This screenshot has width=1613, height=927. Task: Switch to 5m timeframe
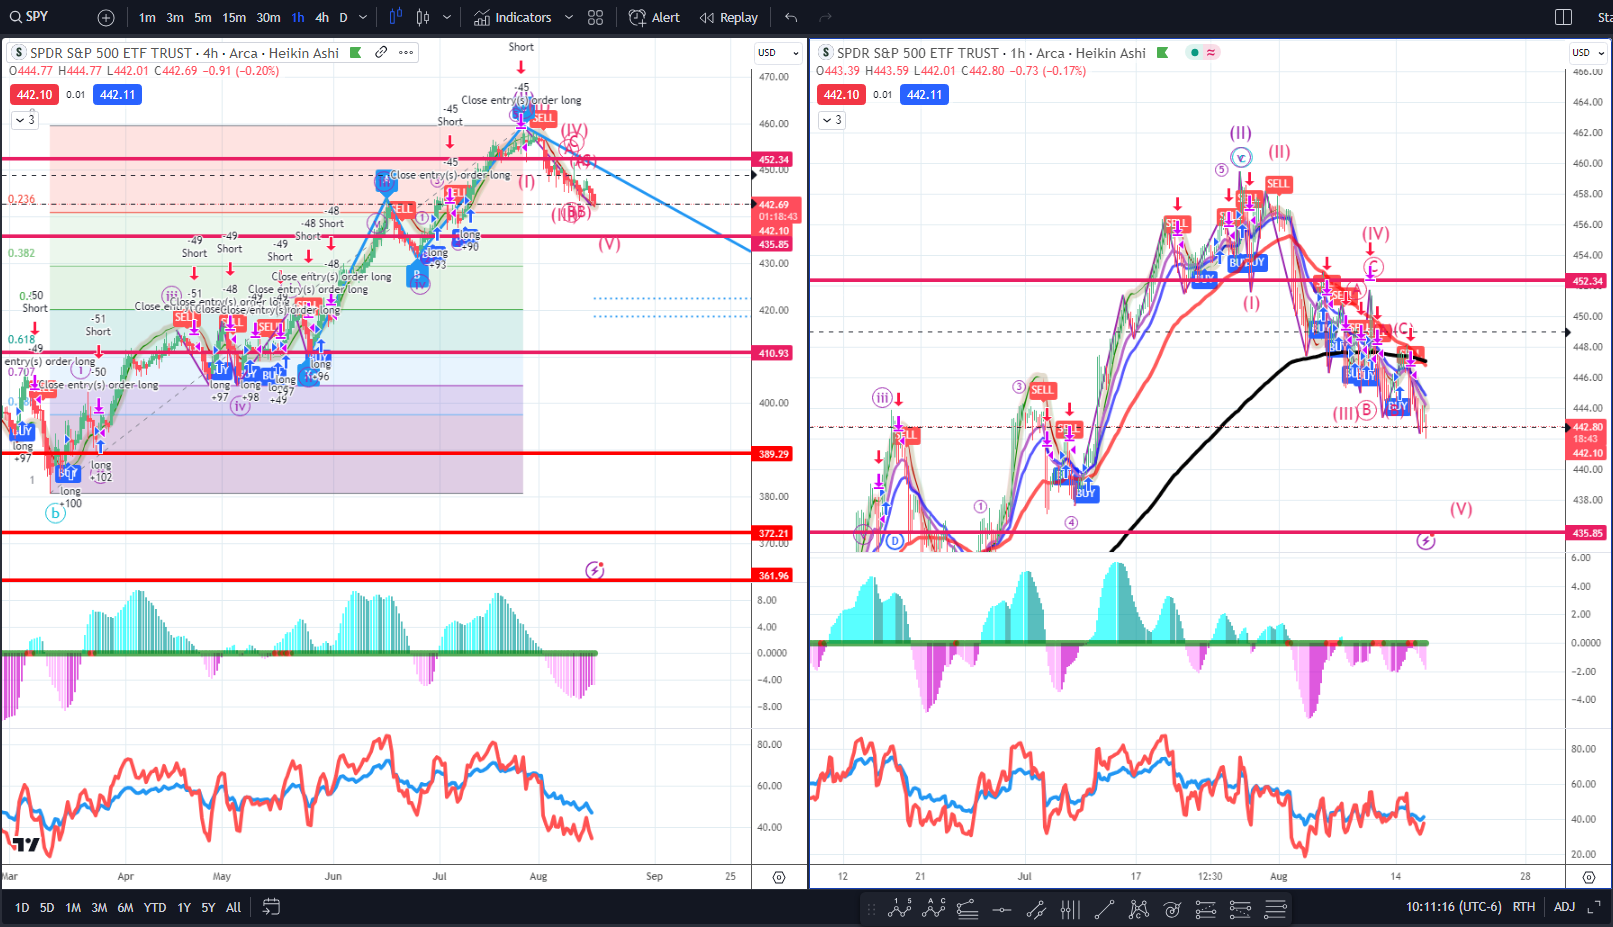(x=203, y=18)
